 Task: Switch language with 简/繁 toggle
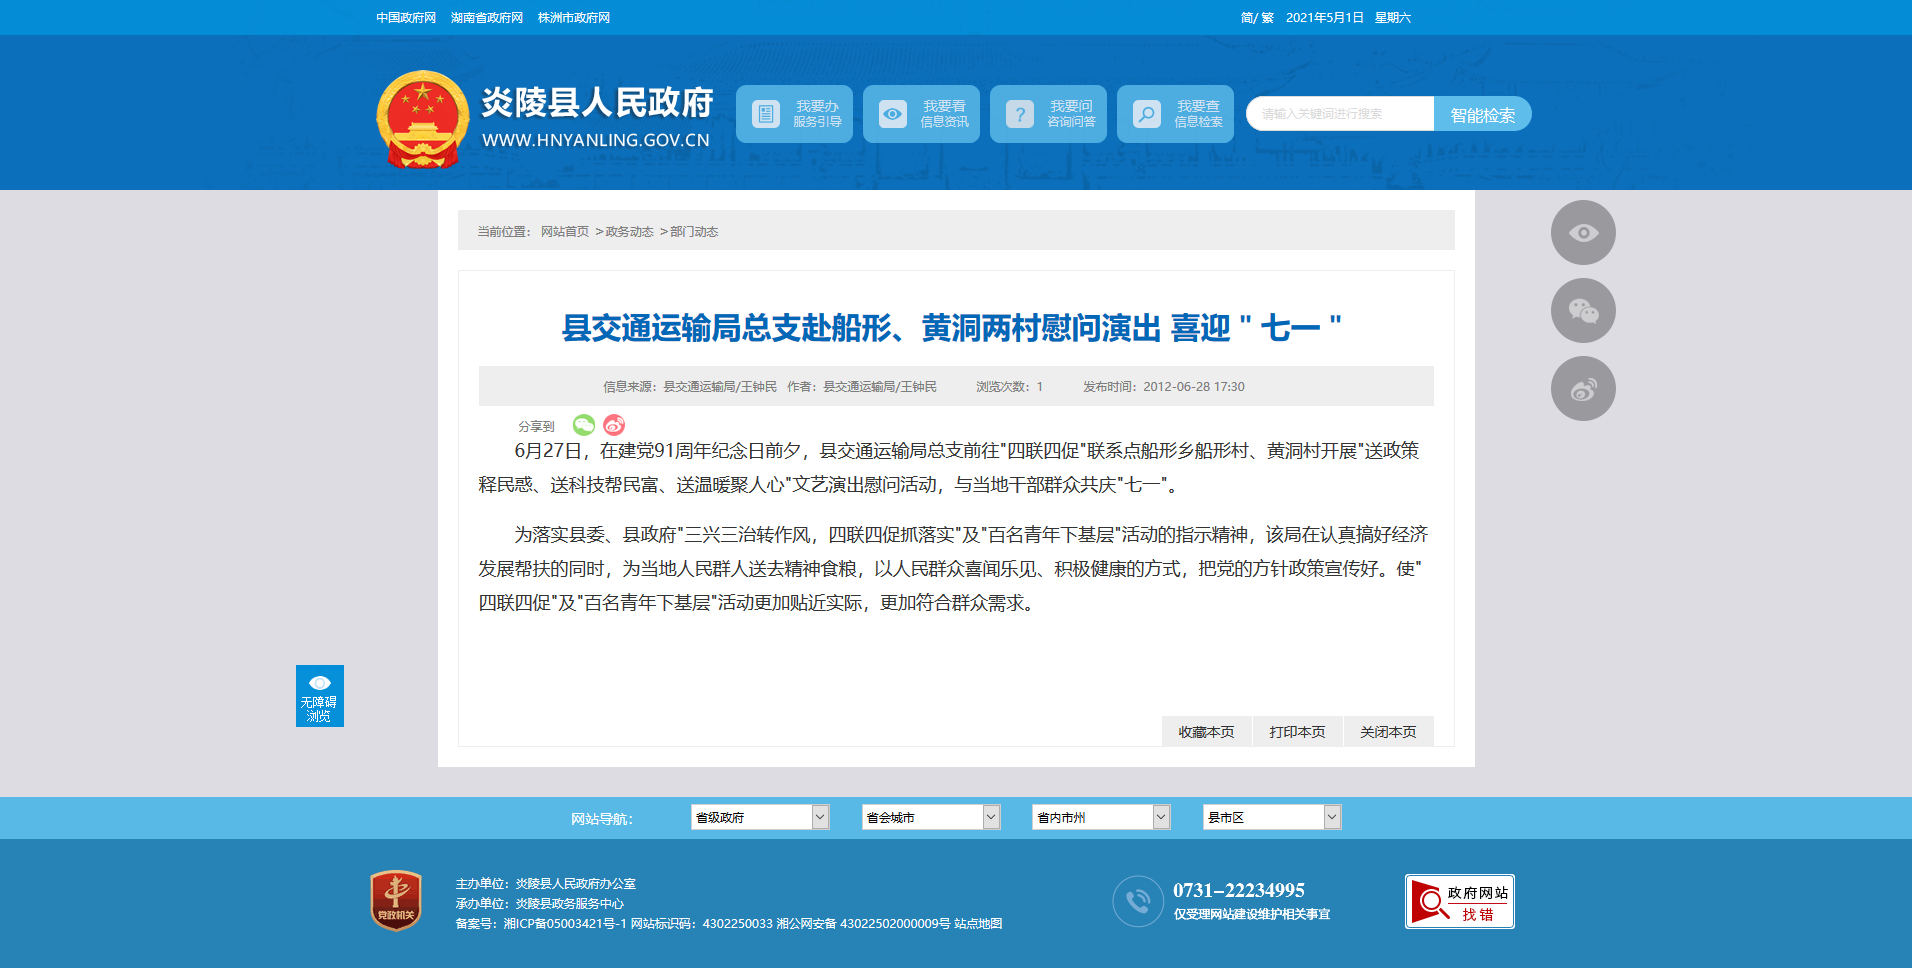(1257, 18)
